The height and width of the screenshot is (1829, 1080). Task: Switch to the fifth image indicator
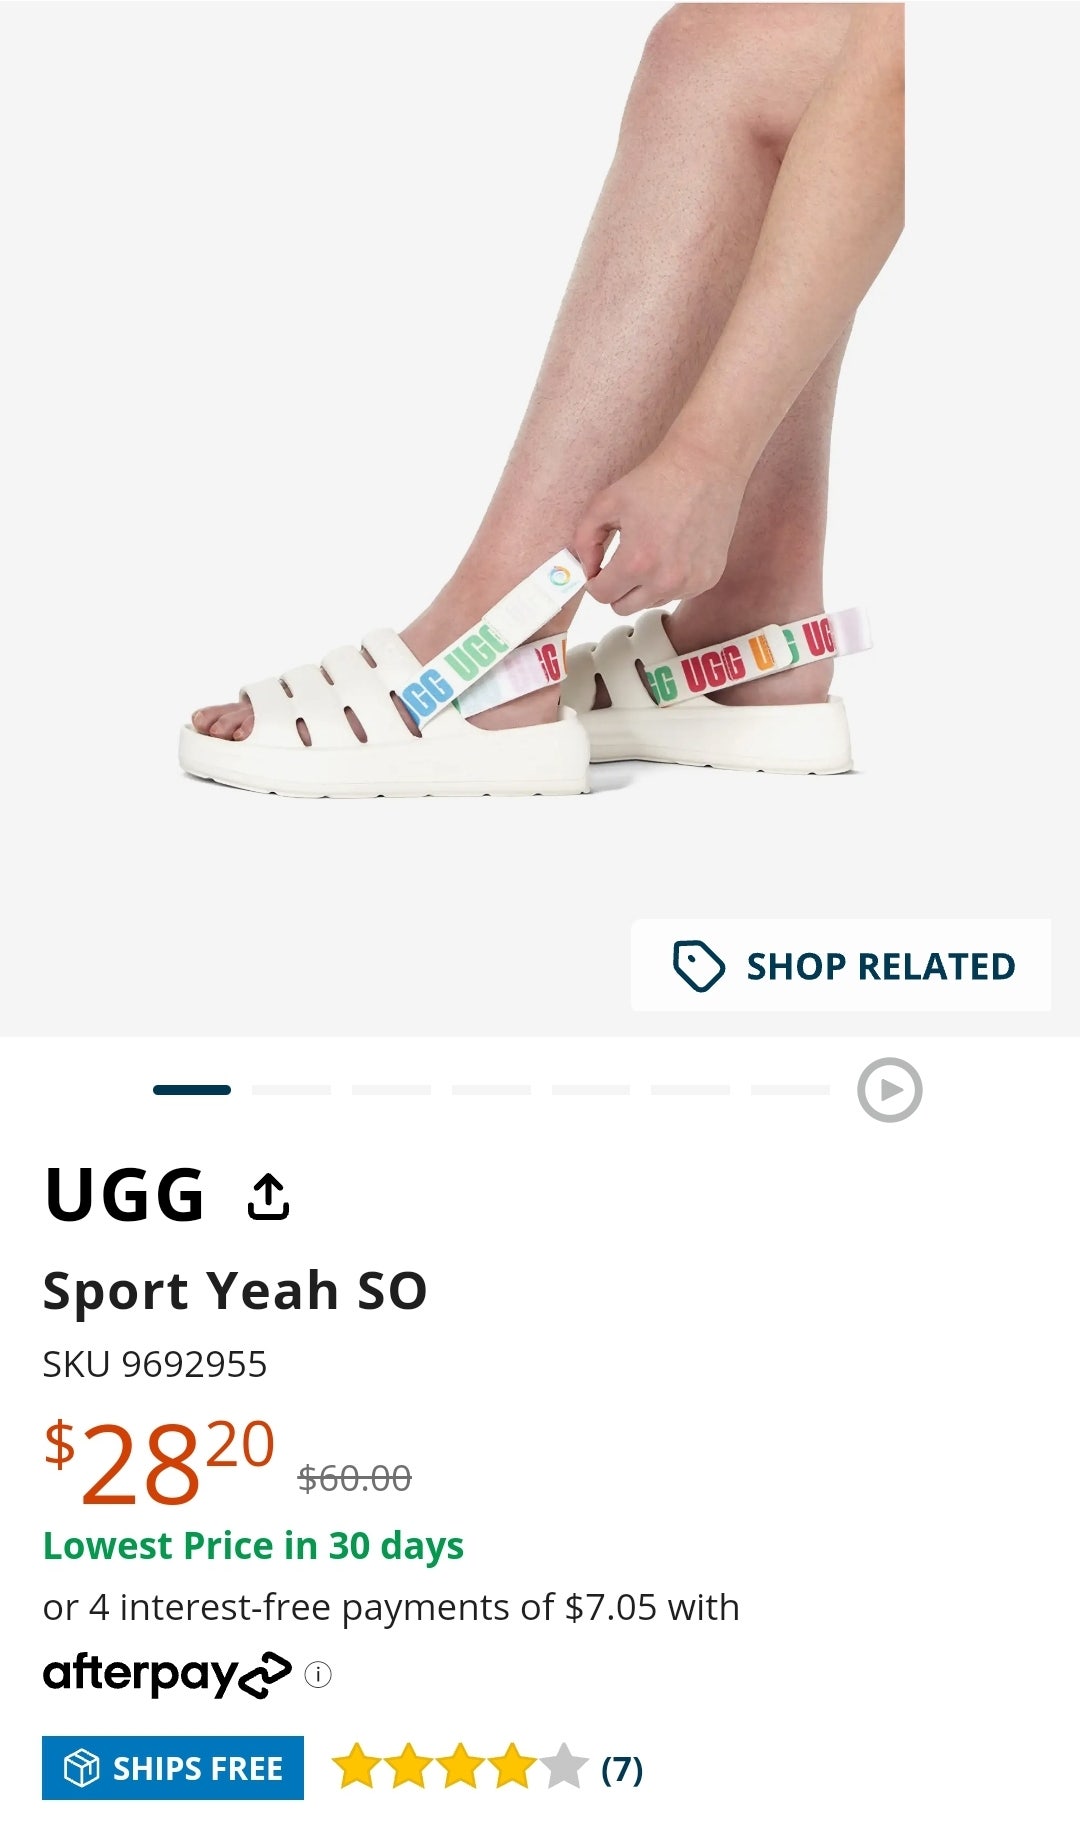coord(591,1090)
